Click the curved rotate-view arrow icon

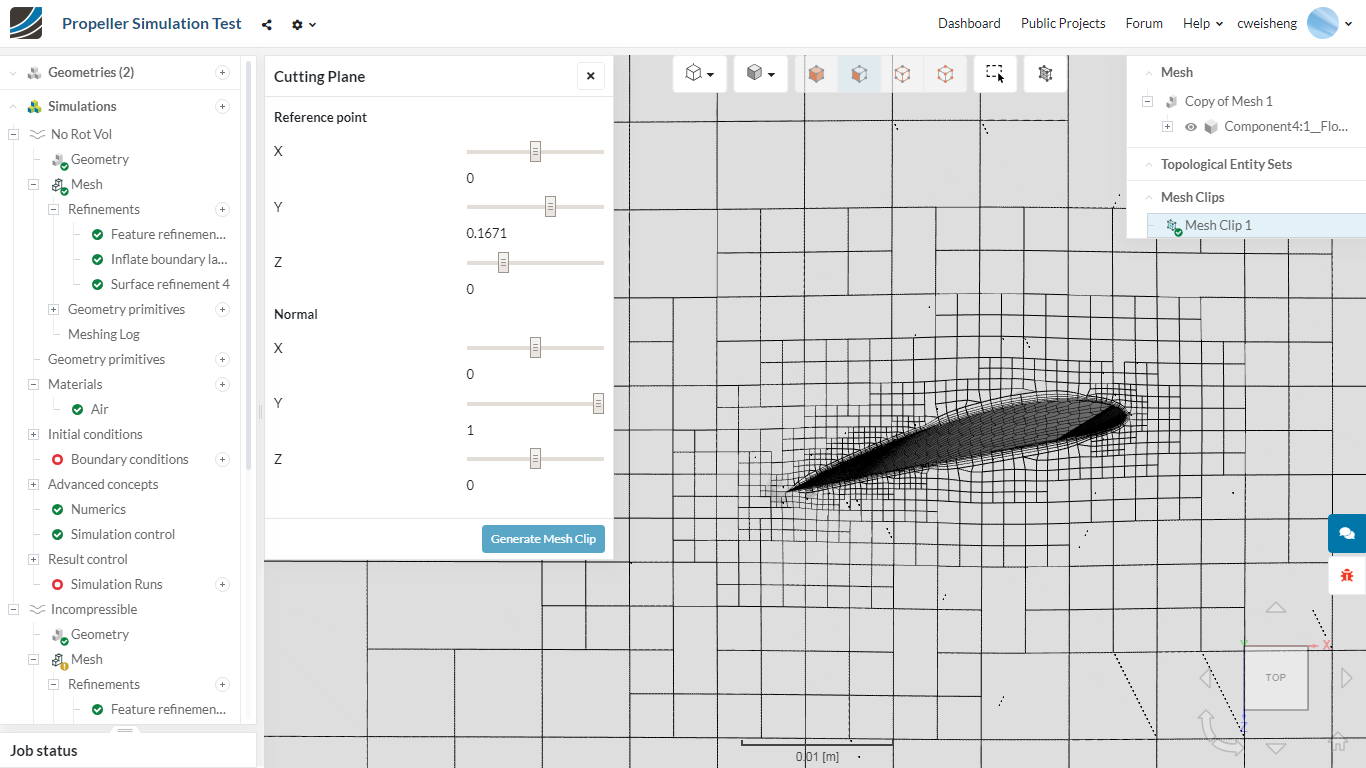tap(1219, 732)
